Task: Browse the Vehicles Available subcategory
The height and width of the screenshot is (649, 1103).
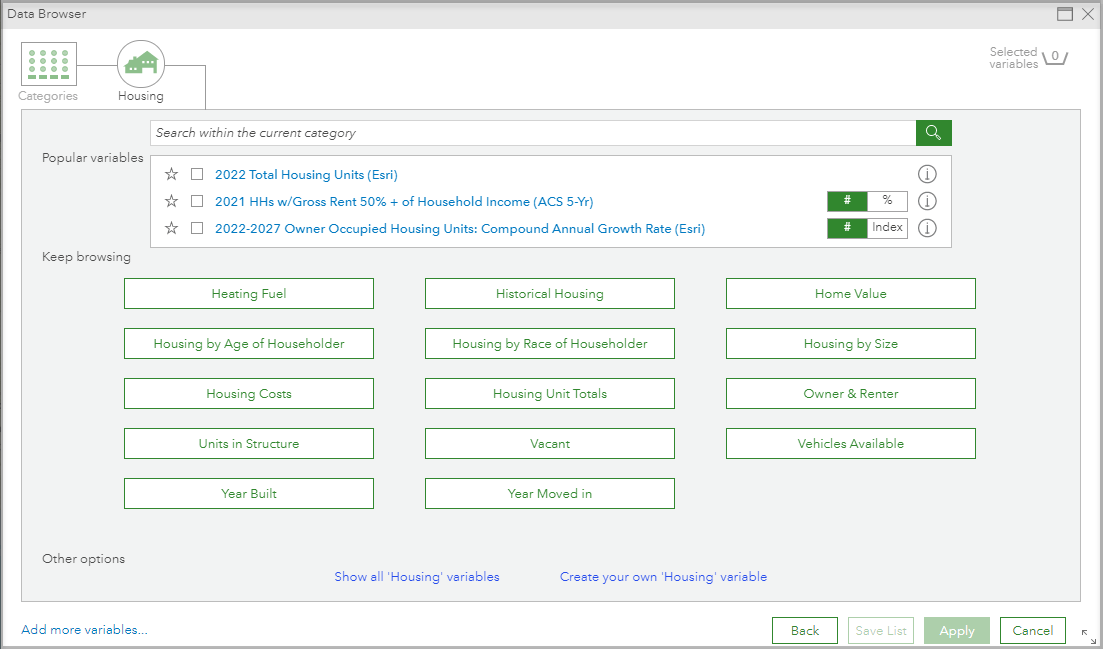Action: 850,443
